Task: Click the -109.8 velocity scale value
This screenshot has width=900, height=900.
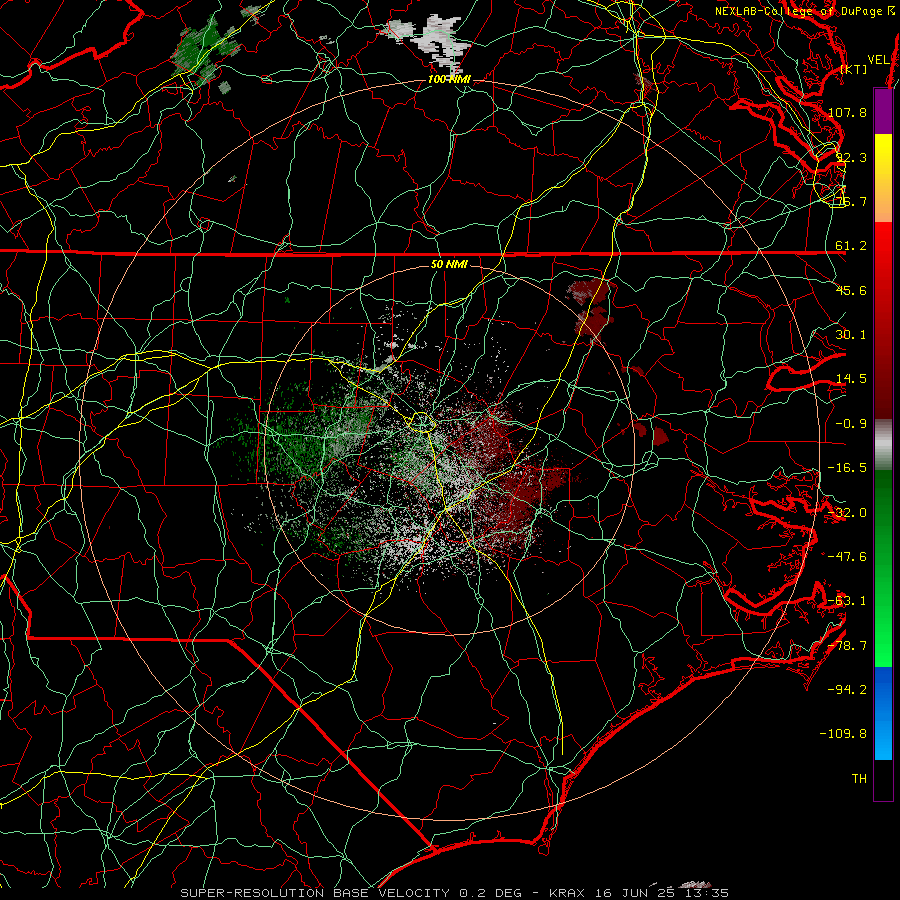Action: [x=843, y=734]
